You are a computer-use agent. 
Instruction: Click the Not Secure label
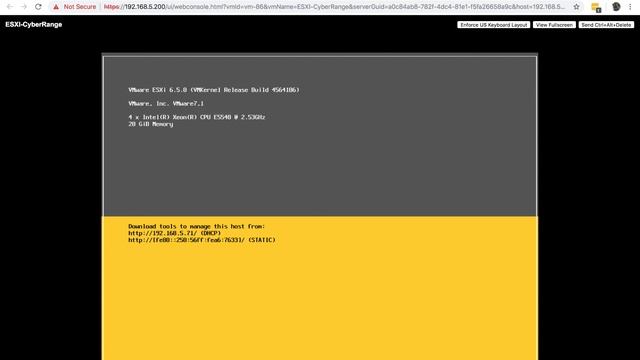(x=80, y=7)
